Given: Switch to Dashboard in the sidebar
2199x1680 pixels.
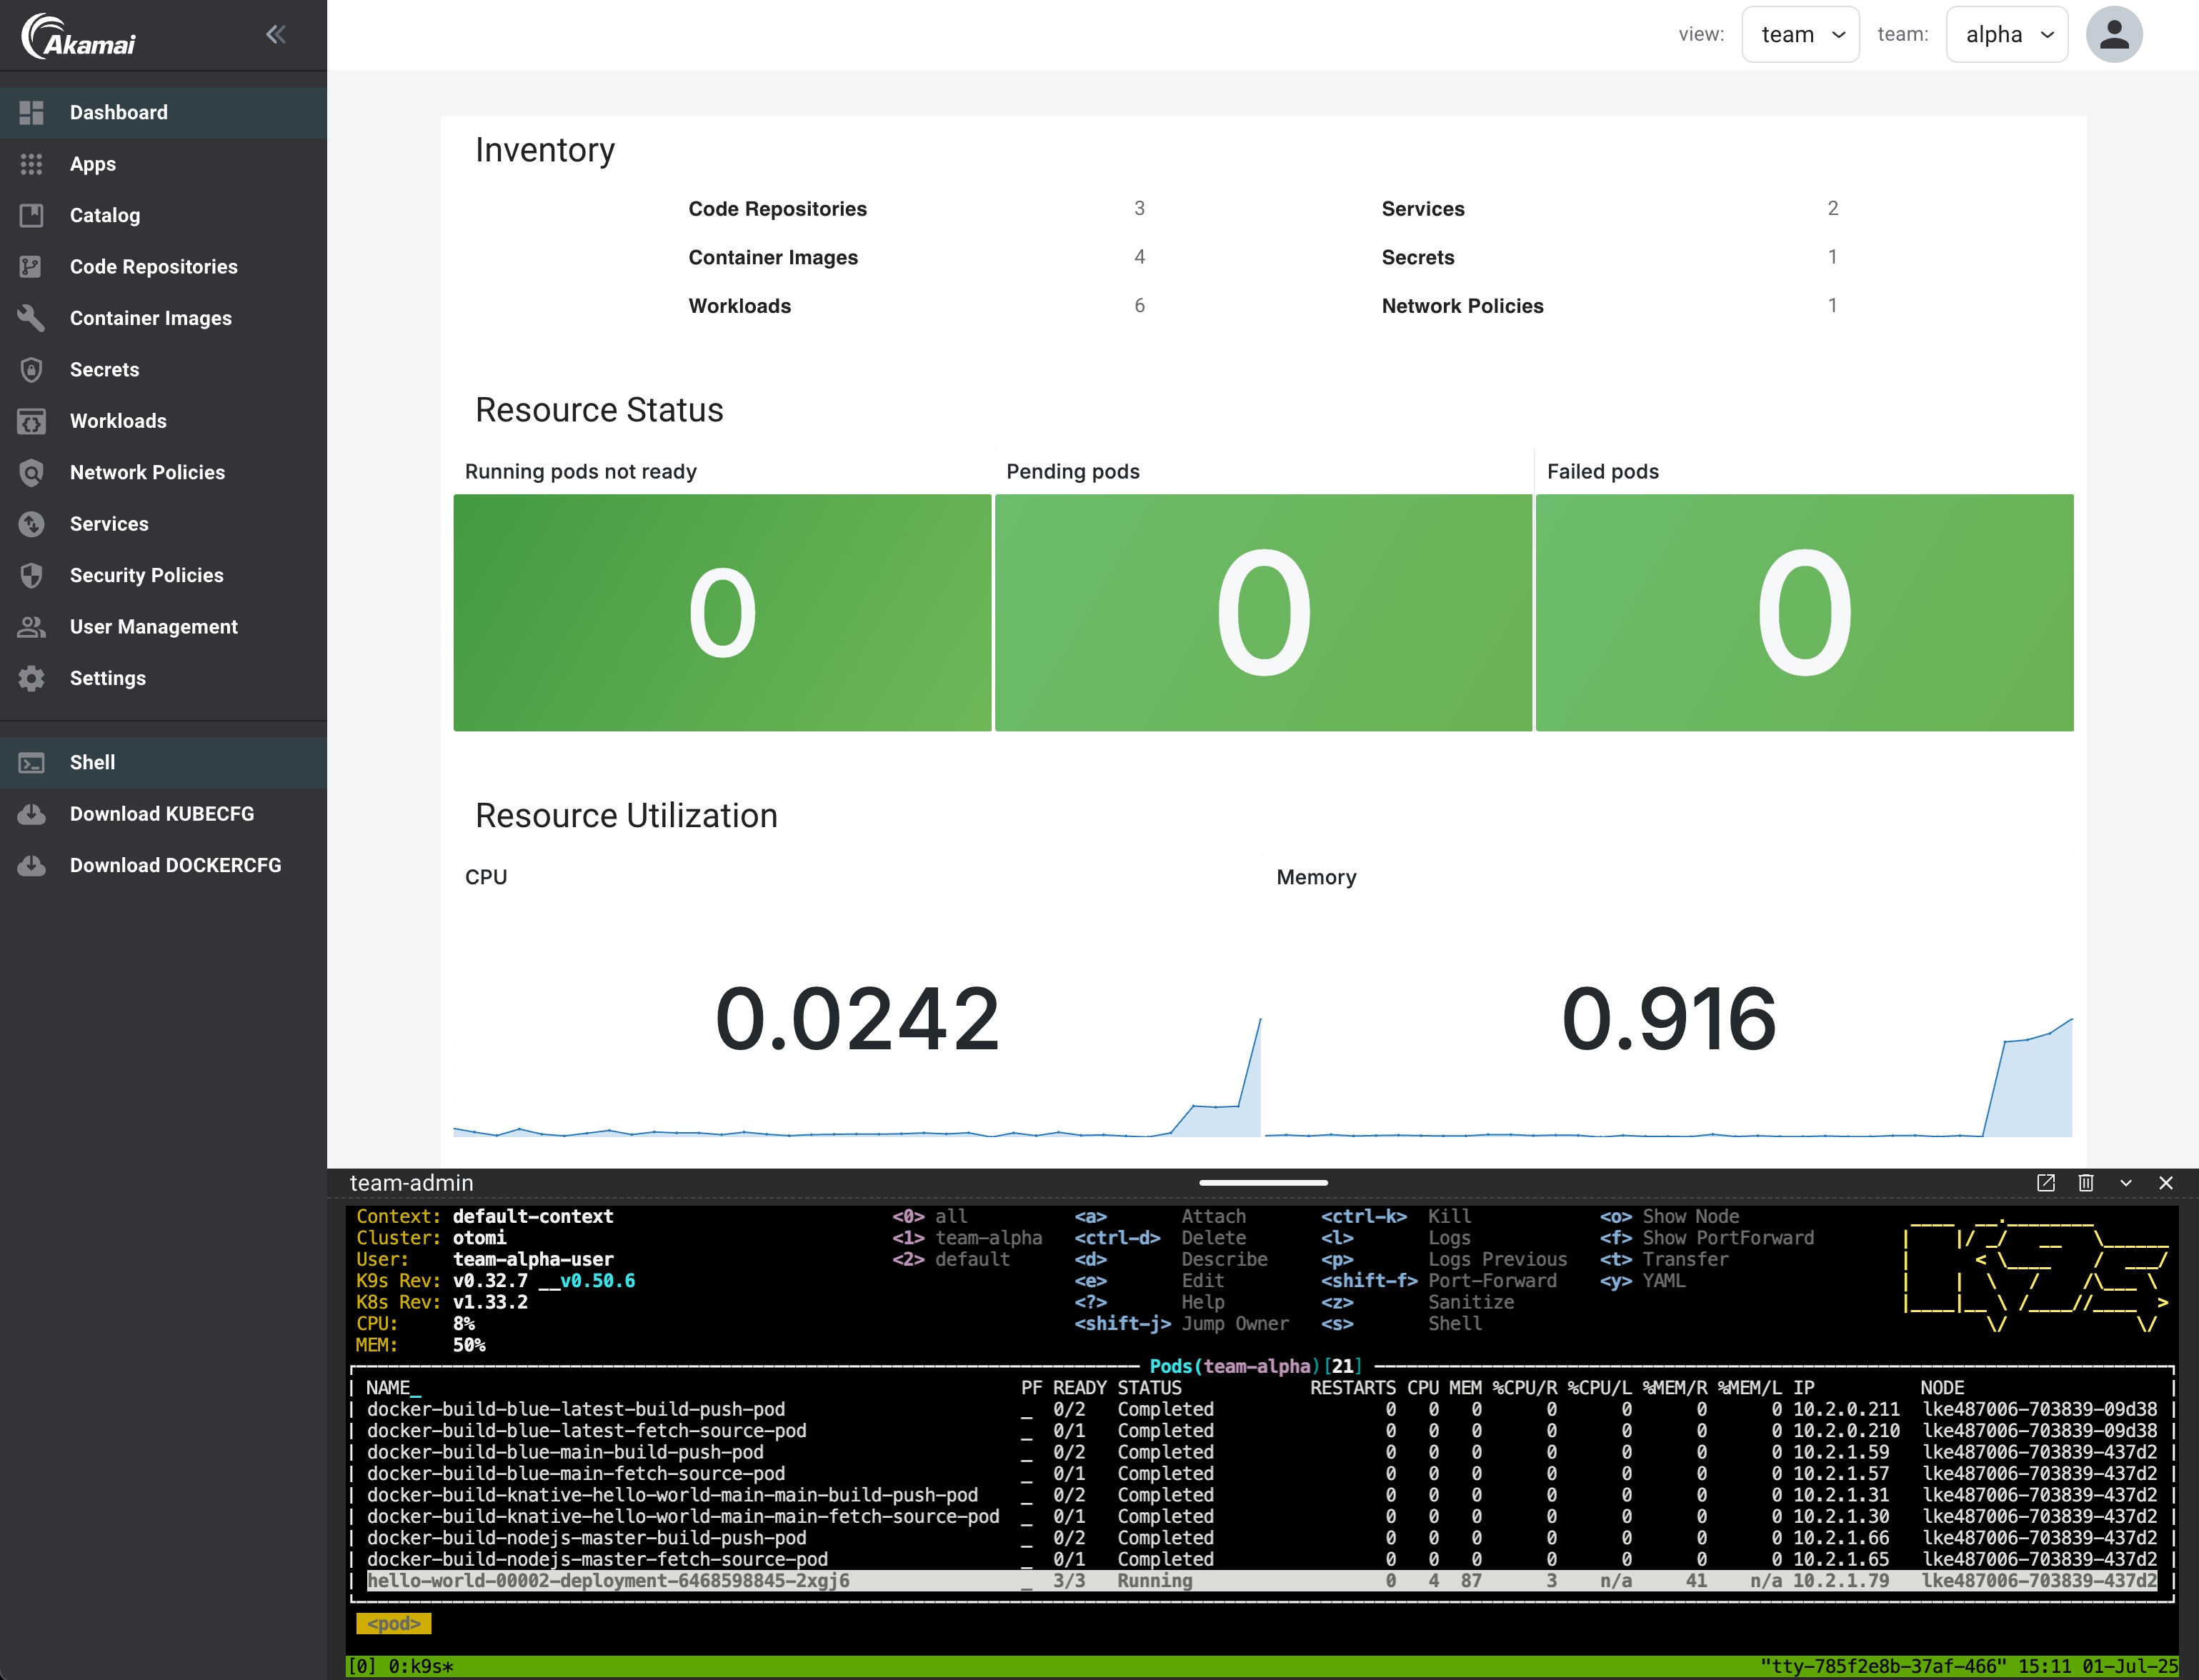Looking at the screenshot, I should coord(119,112).
